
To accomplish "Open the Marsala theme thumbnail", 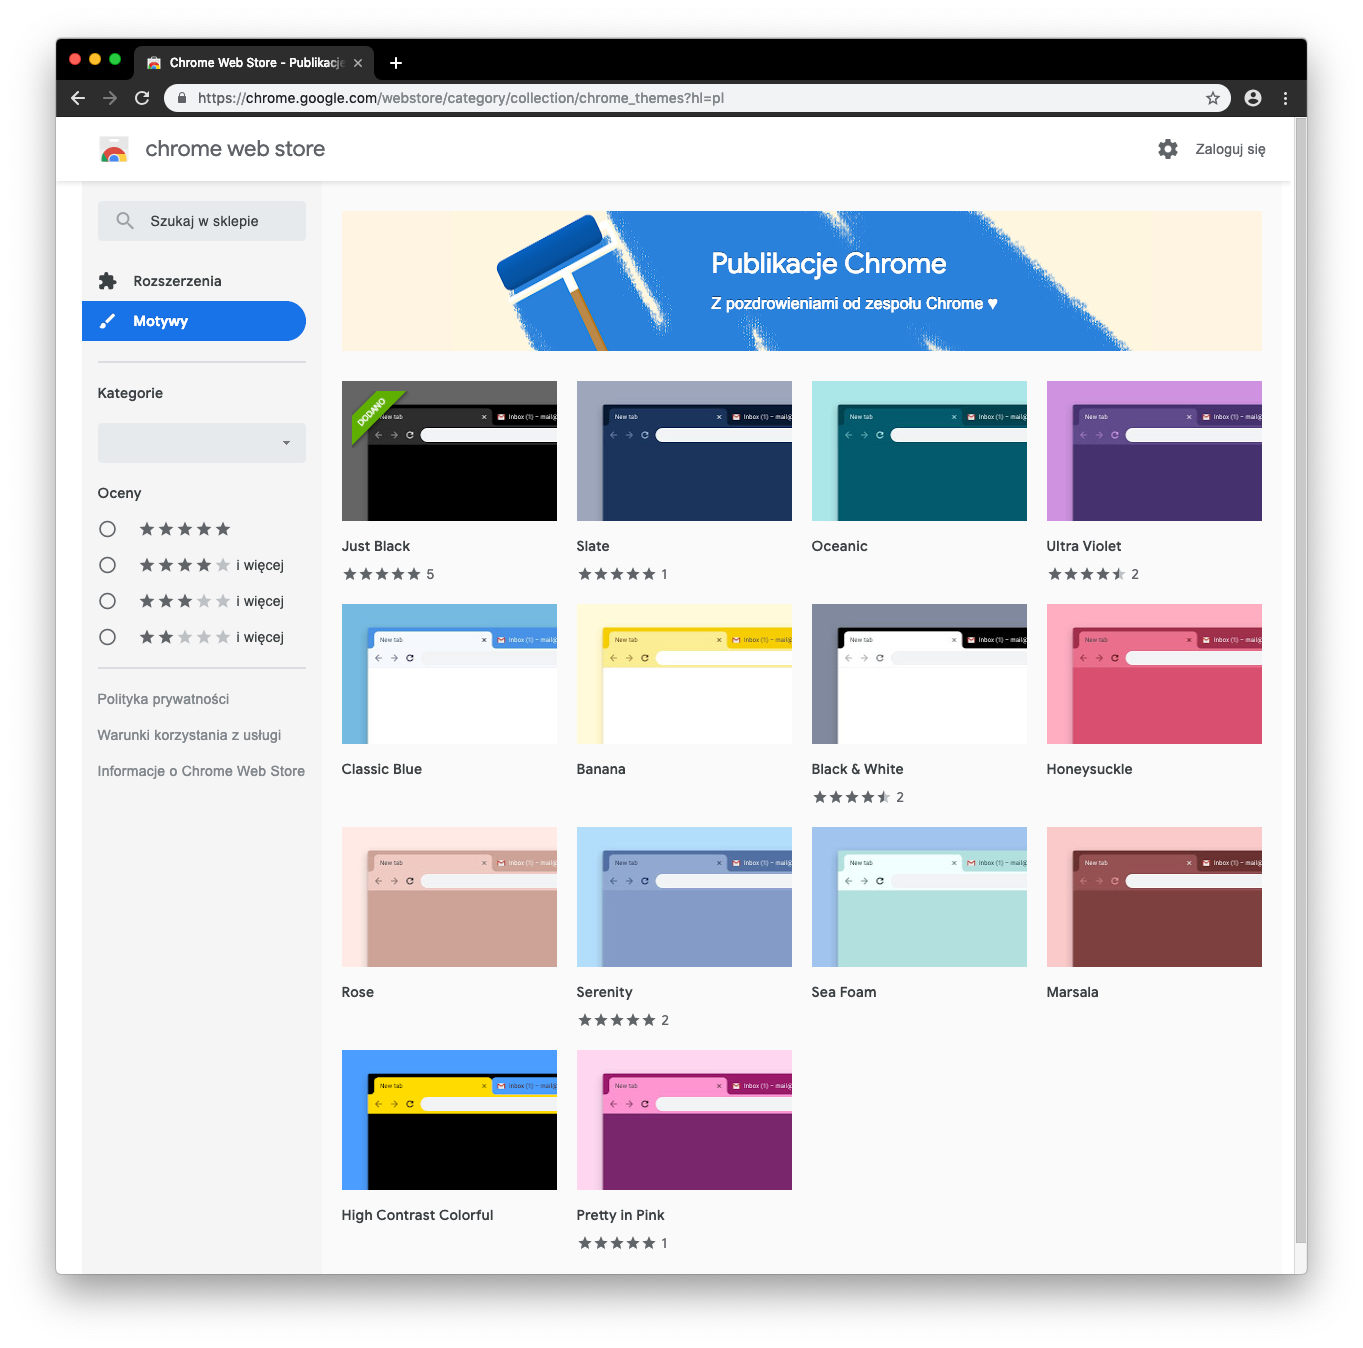I will [1154, 897].
